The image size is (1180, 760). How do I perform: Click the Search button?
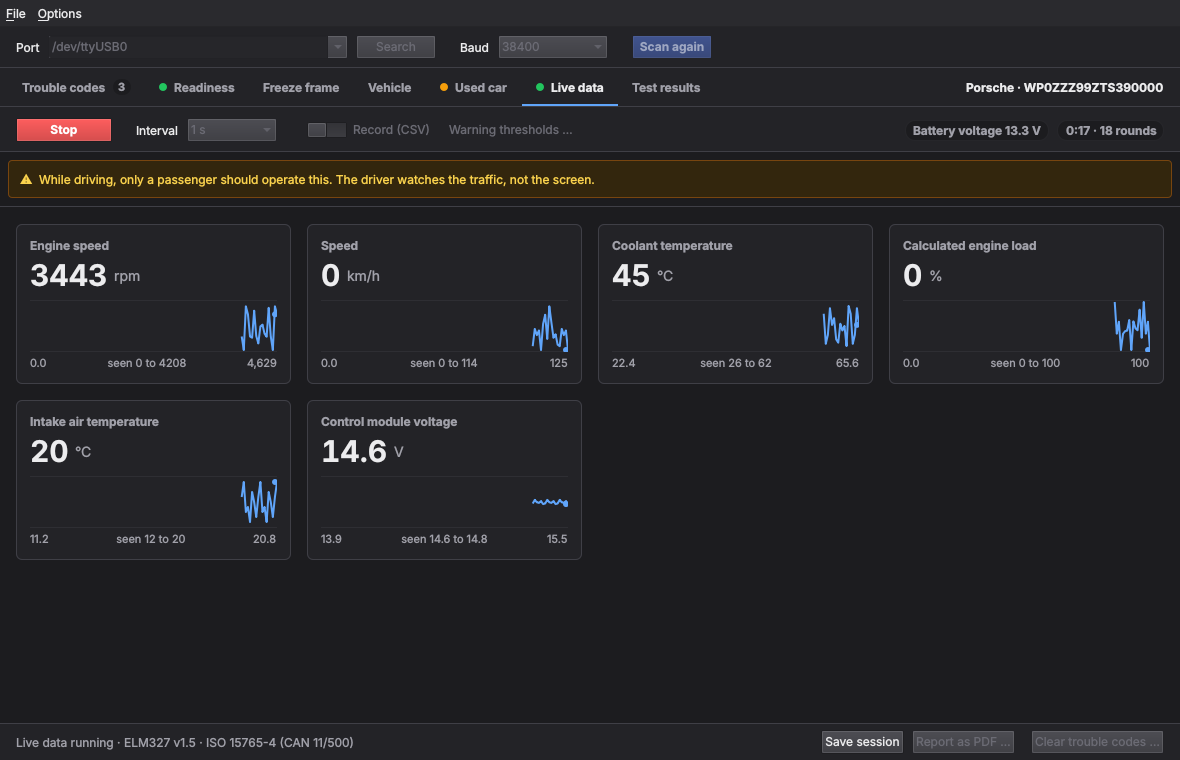point(396,47)
